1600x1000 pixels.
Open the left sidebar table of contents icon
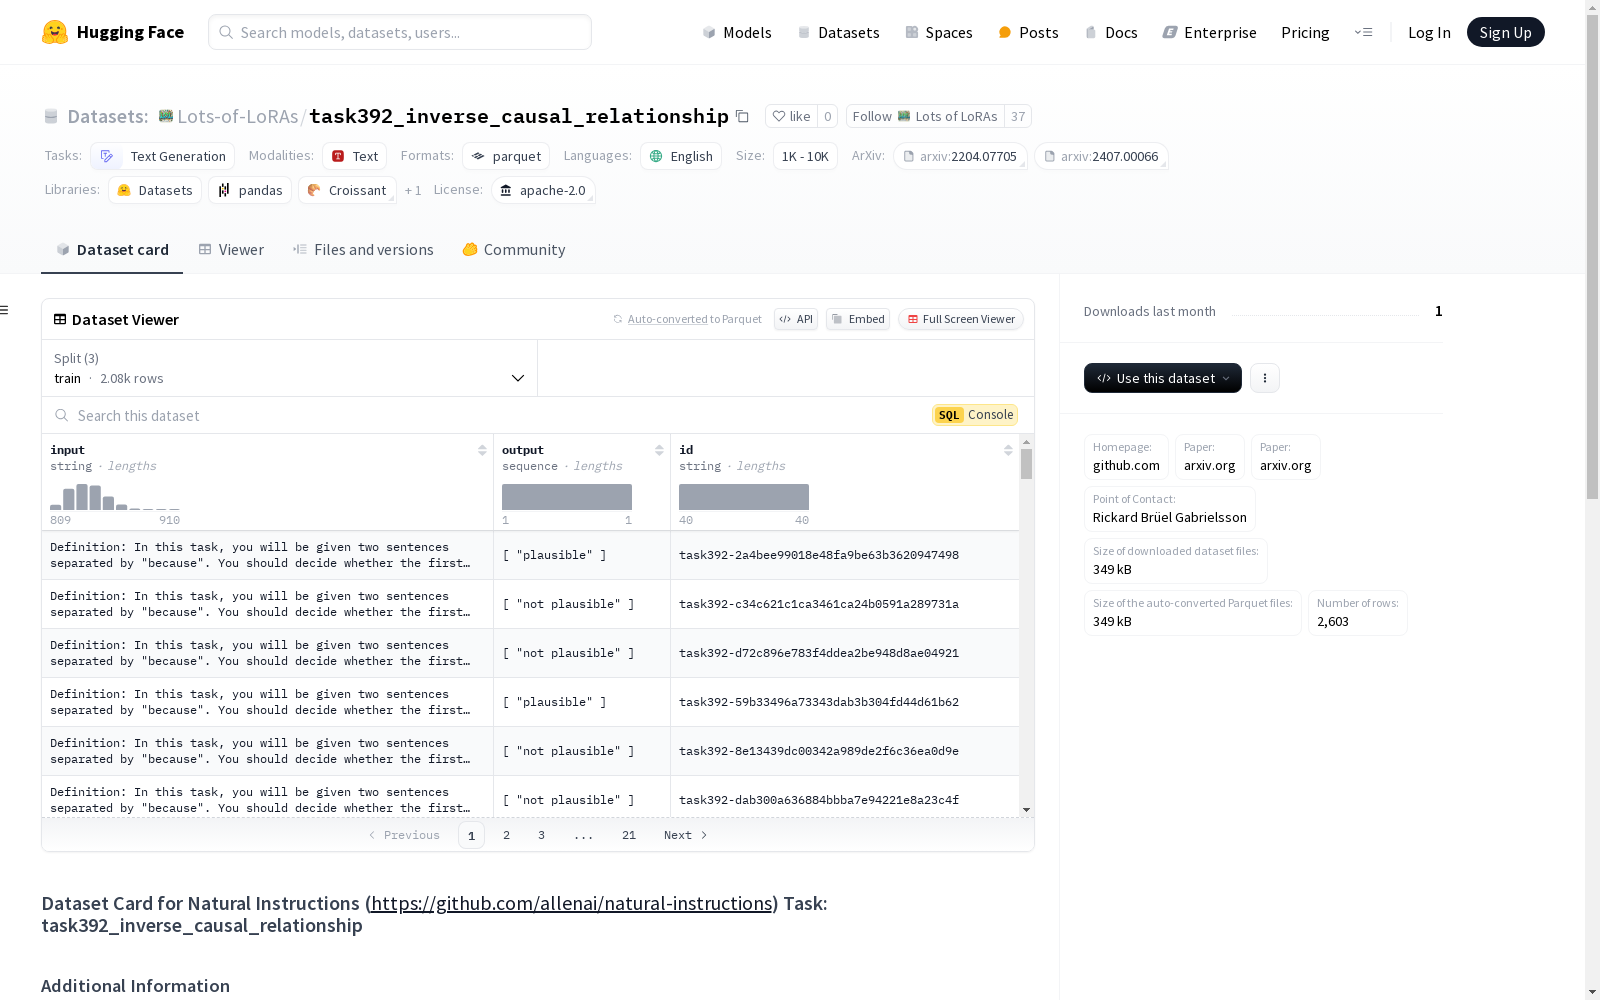(4, 310)
